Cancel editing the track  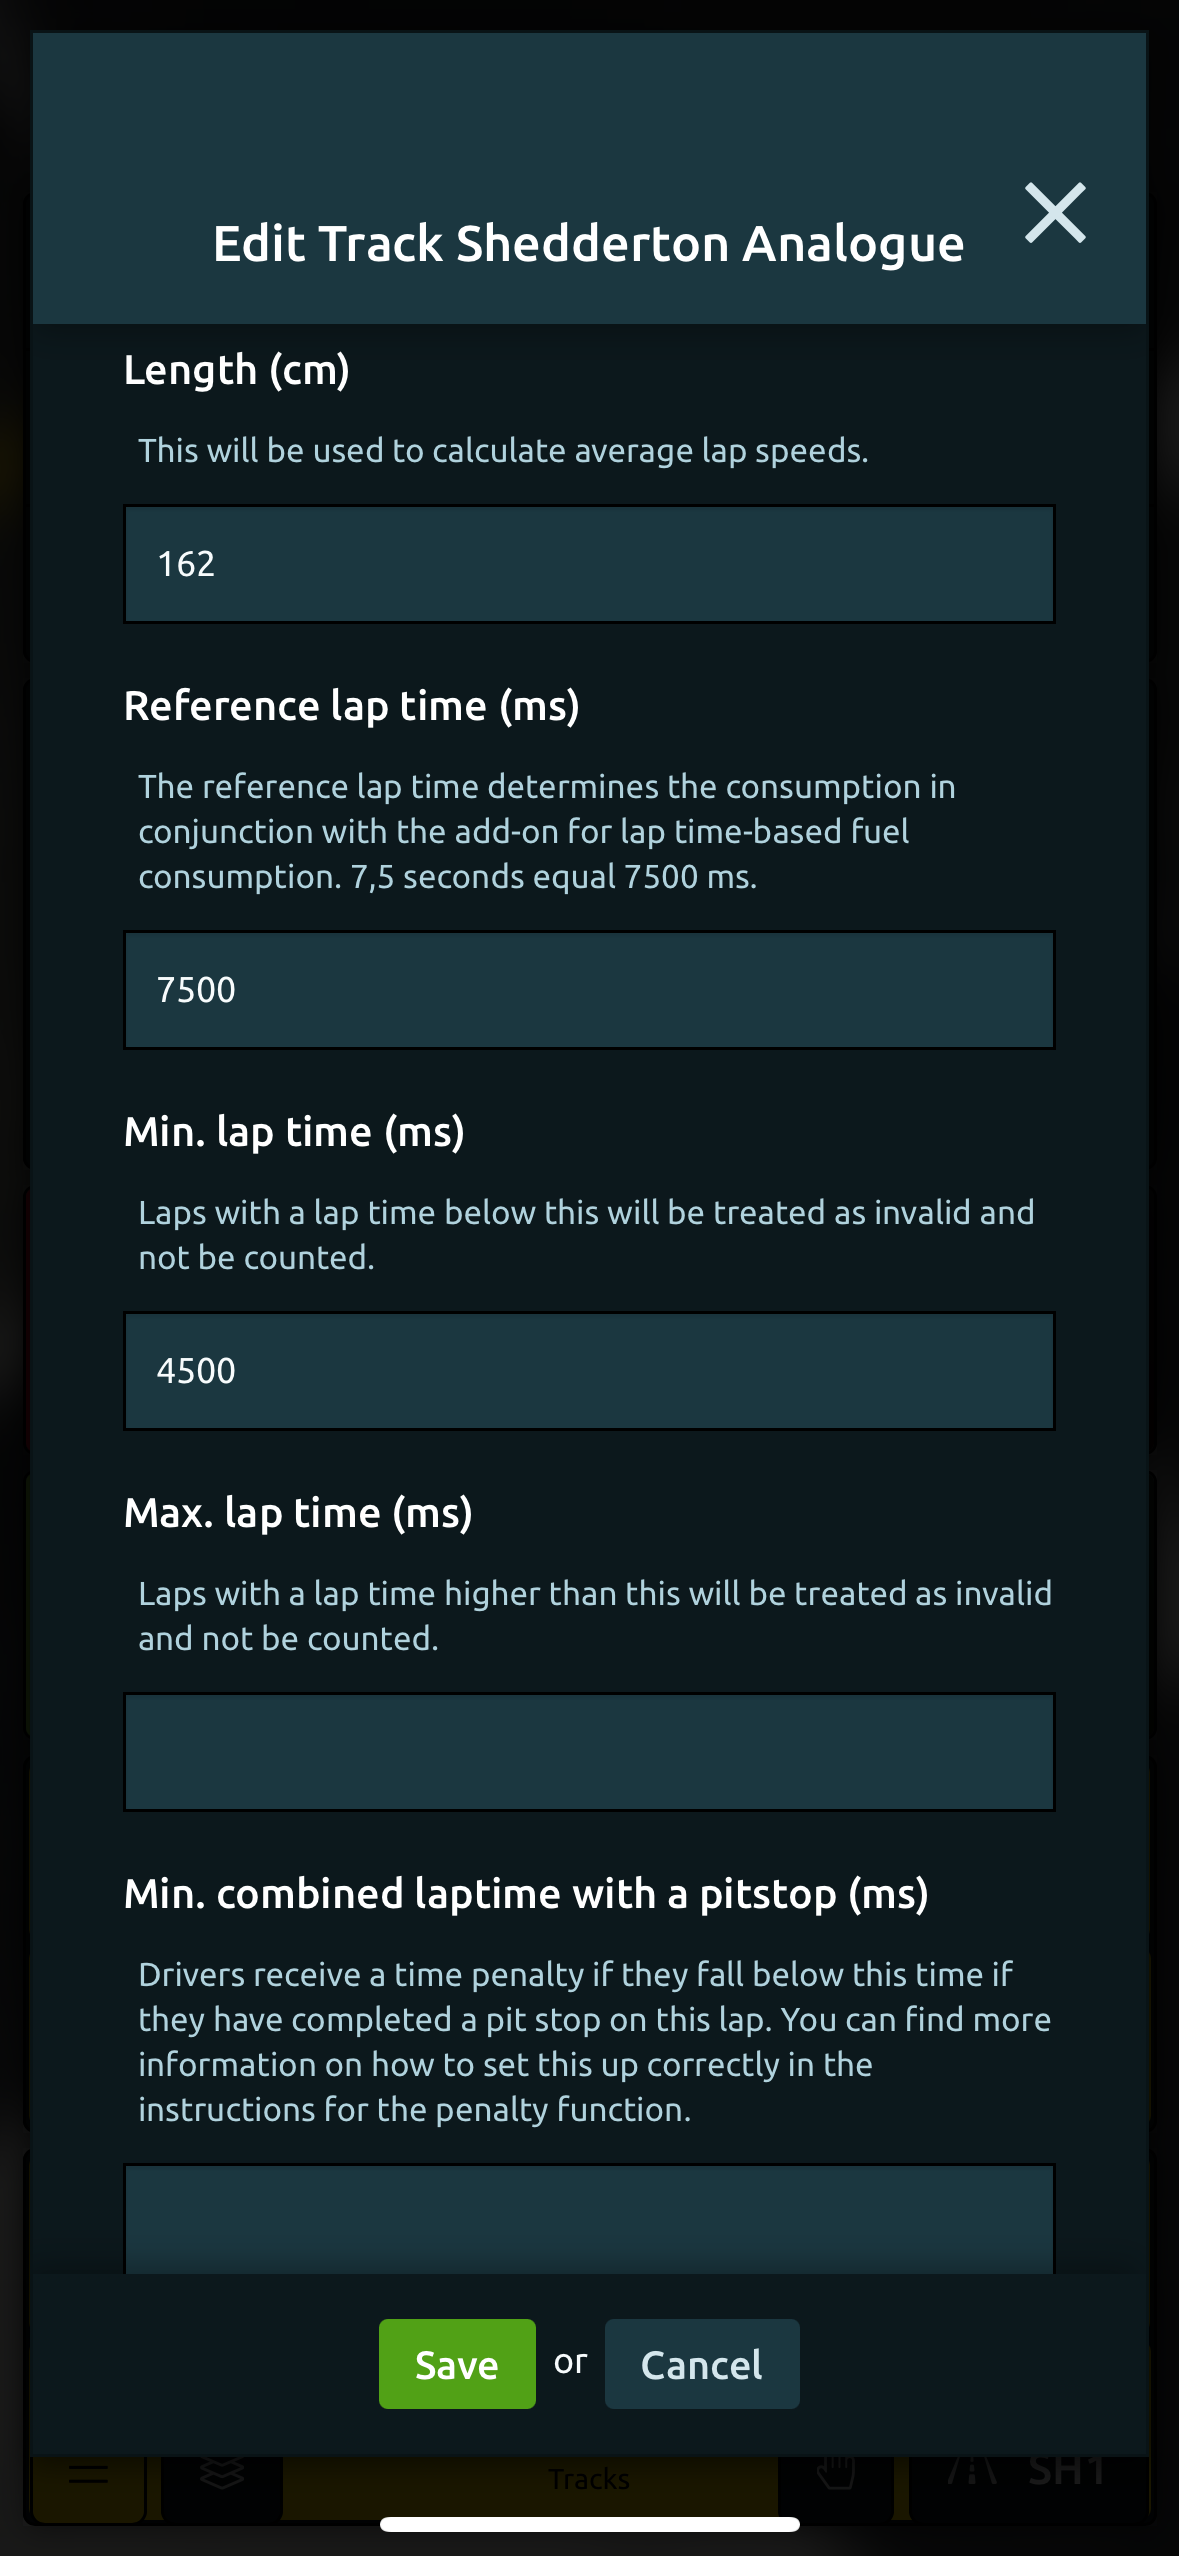tap(702, 2364)
